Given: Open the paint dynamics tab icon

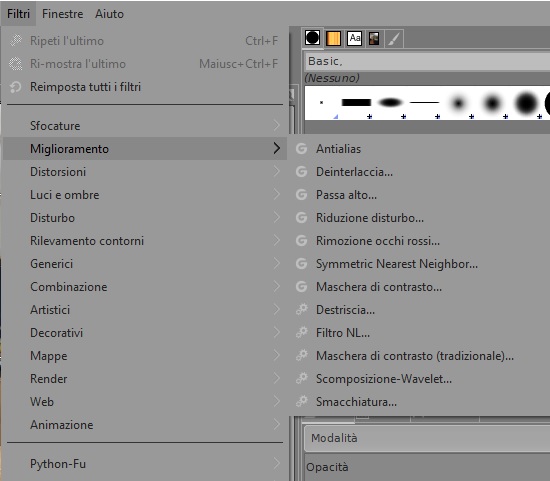Looking at the screenshot, I should (x=394, y=38).
